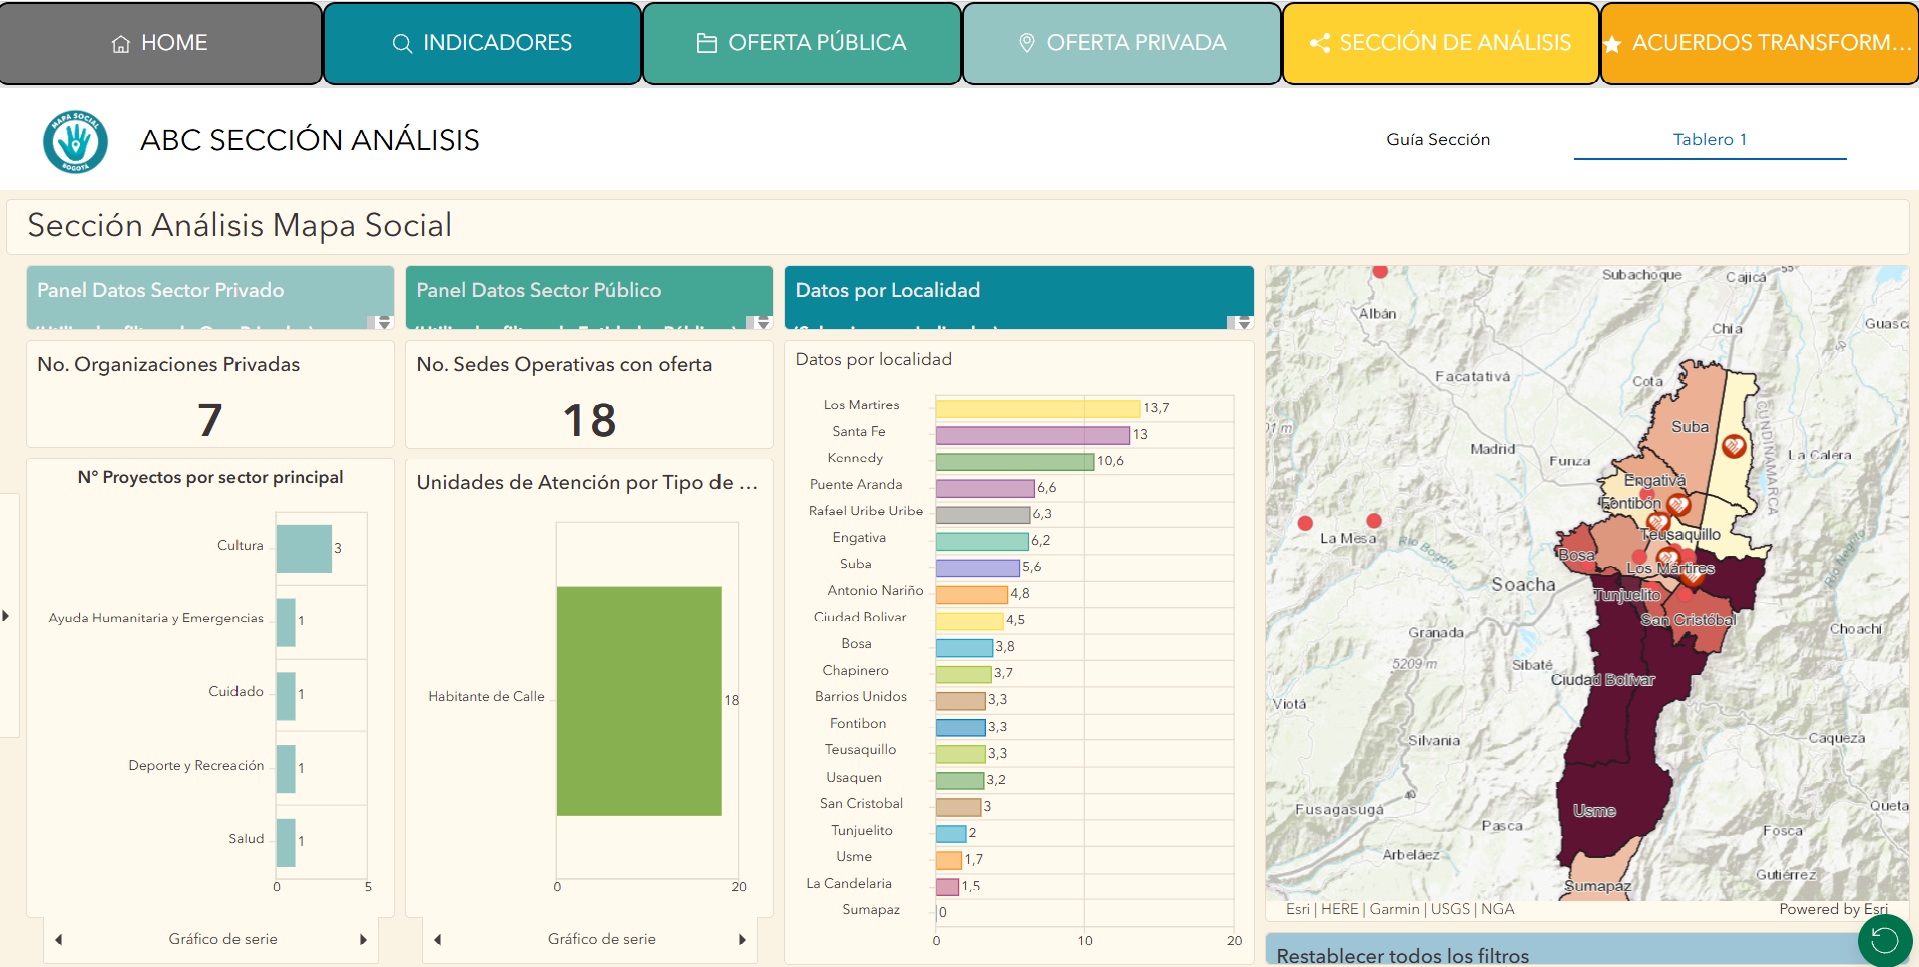The width and height of the screenshot is (1919, 967).
Task: Go to previous chart in private sector panel
Action: tap(59, 940)
